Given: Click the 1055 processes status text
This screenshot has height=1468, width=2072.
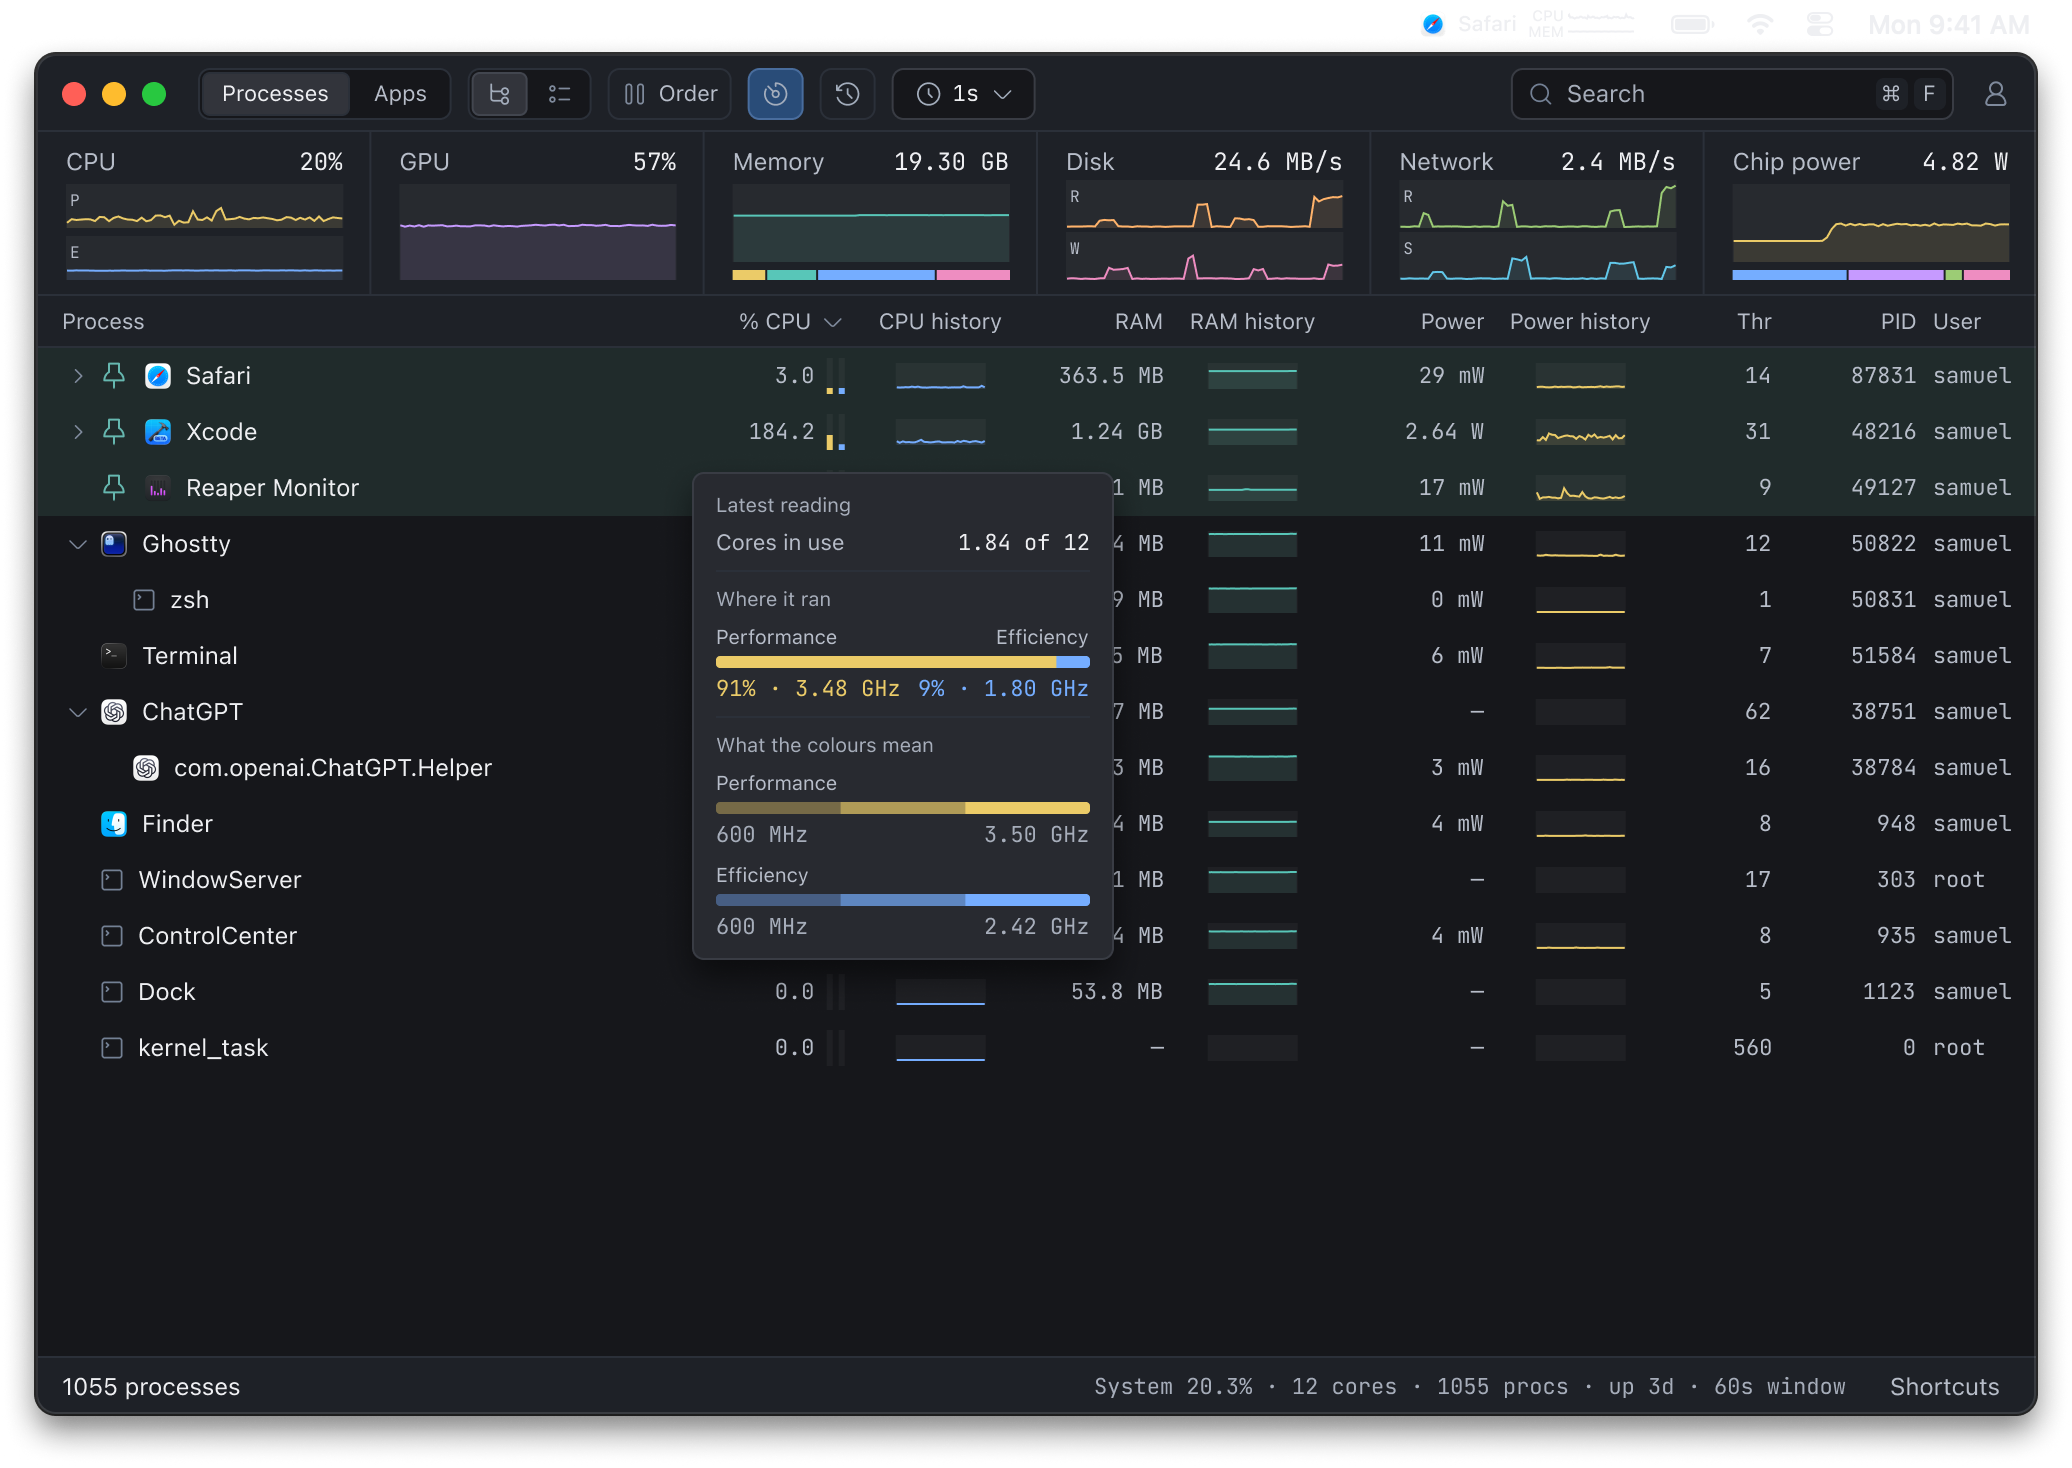Looking at the screenshot, I should [151, 1387].
